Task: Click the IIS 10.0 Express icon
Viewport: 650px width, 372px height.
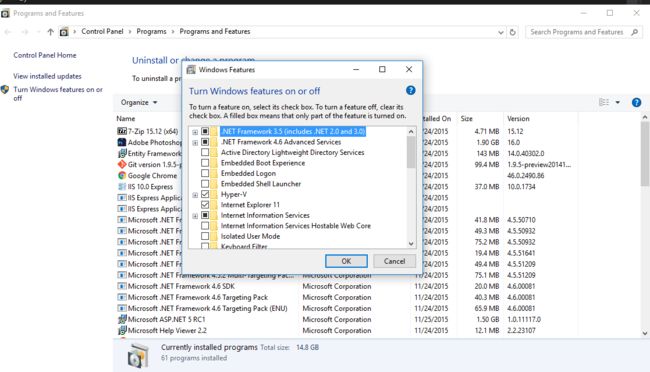Action: pos(122,187)
